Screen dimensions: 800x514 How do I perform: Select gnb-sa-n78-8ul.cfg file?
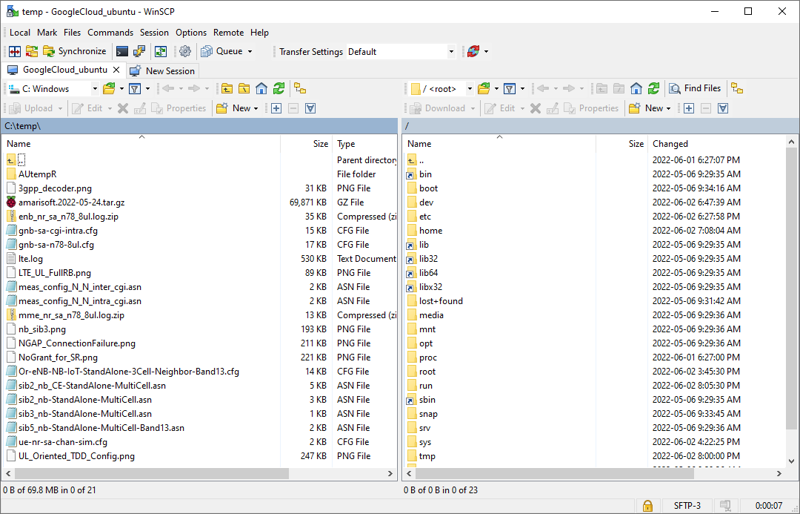pyautogui.click(x=56, y=245)
